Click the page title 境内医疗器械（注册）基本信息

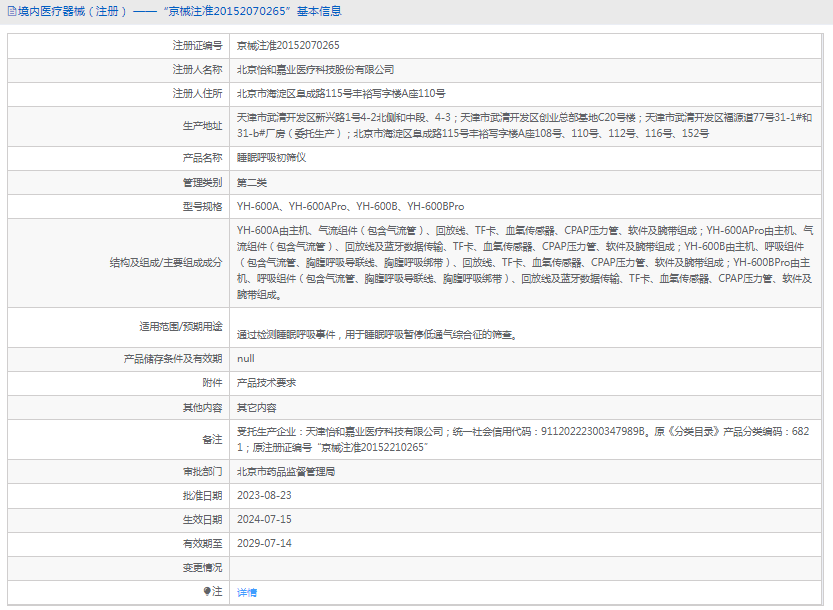(x=180, y=11)
